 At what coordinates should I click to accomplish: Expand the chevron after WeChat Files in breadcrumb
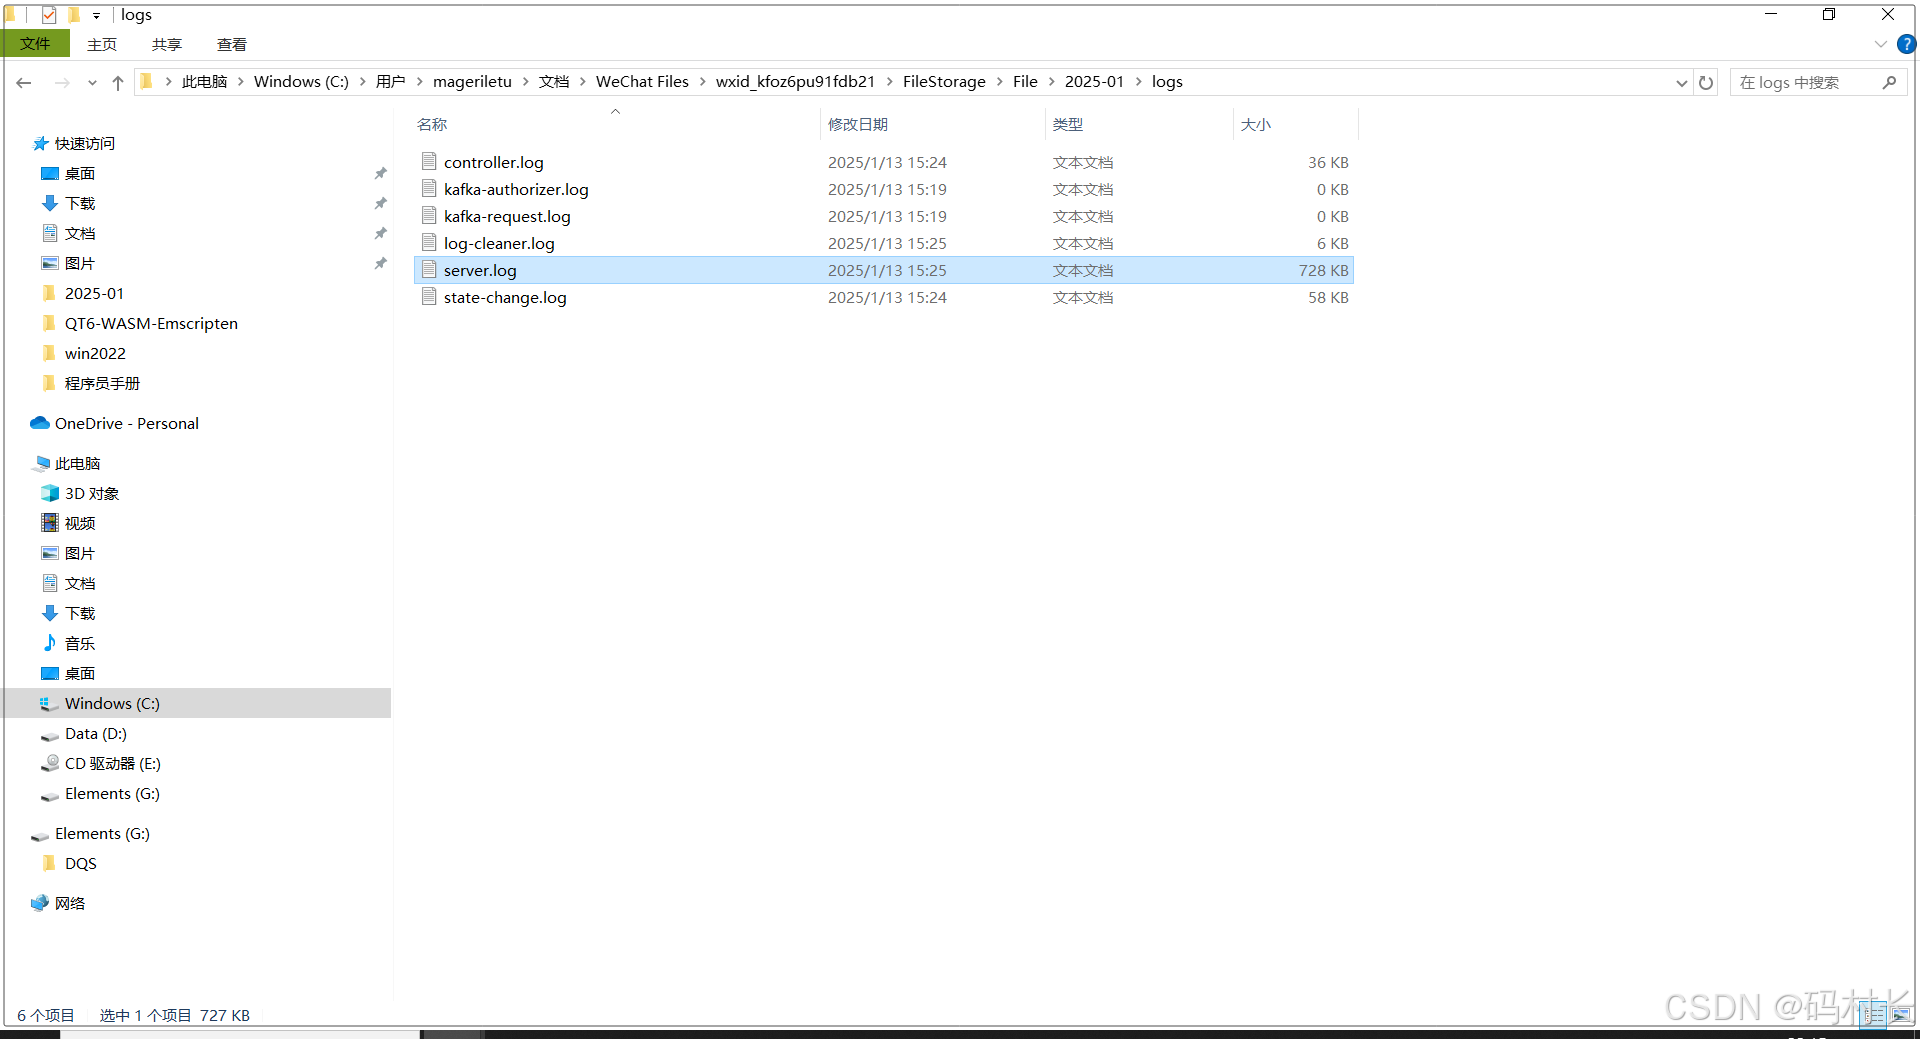point(702,82)
